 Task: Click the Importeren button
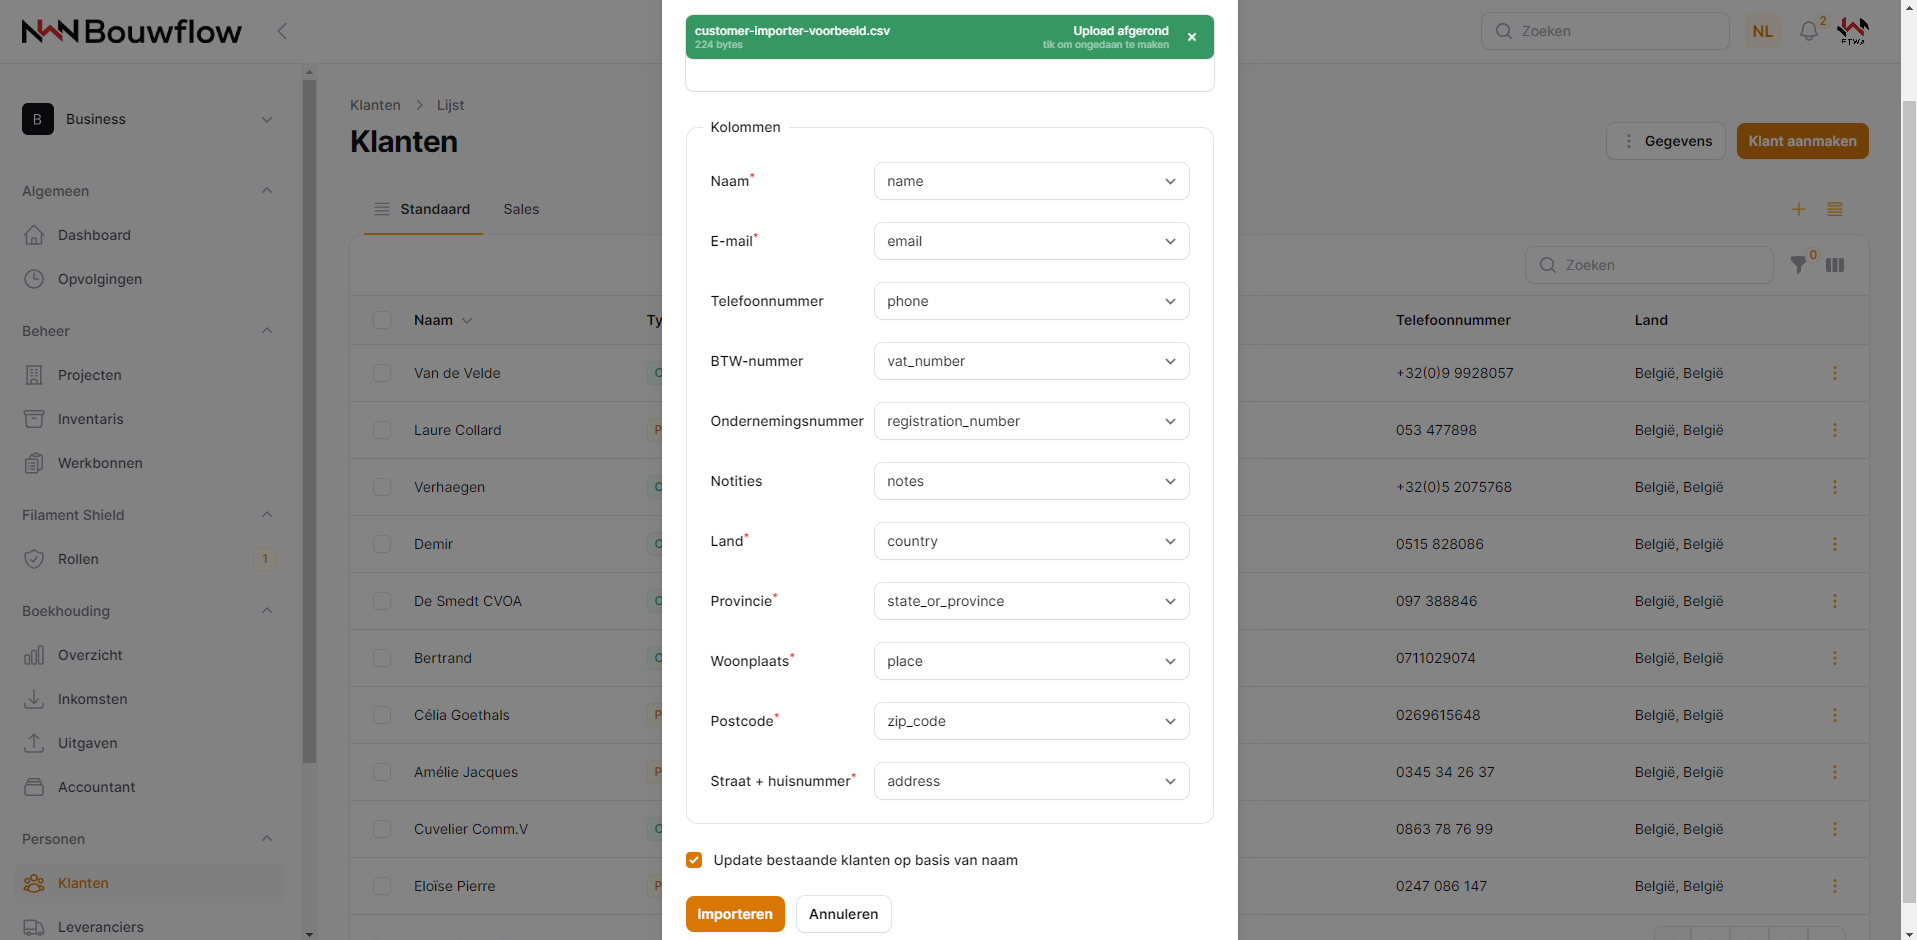[x=735, y=914]
